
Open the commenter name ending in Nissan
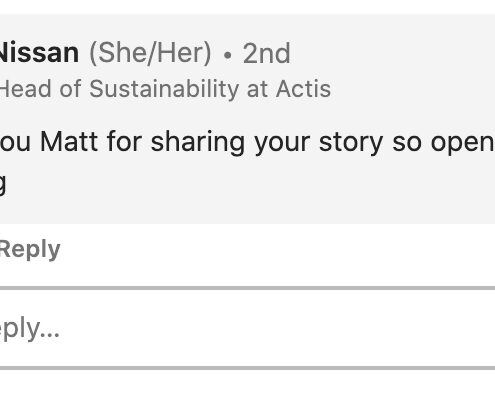click(39, 53)
